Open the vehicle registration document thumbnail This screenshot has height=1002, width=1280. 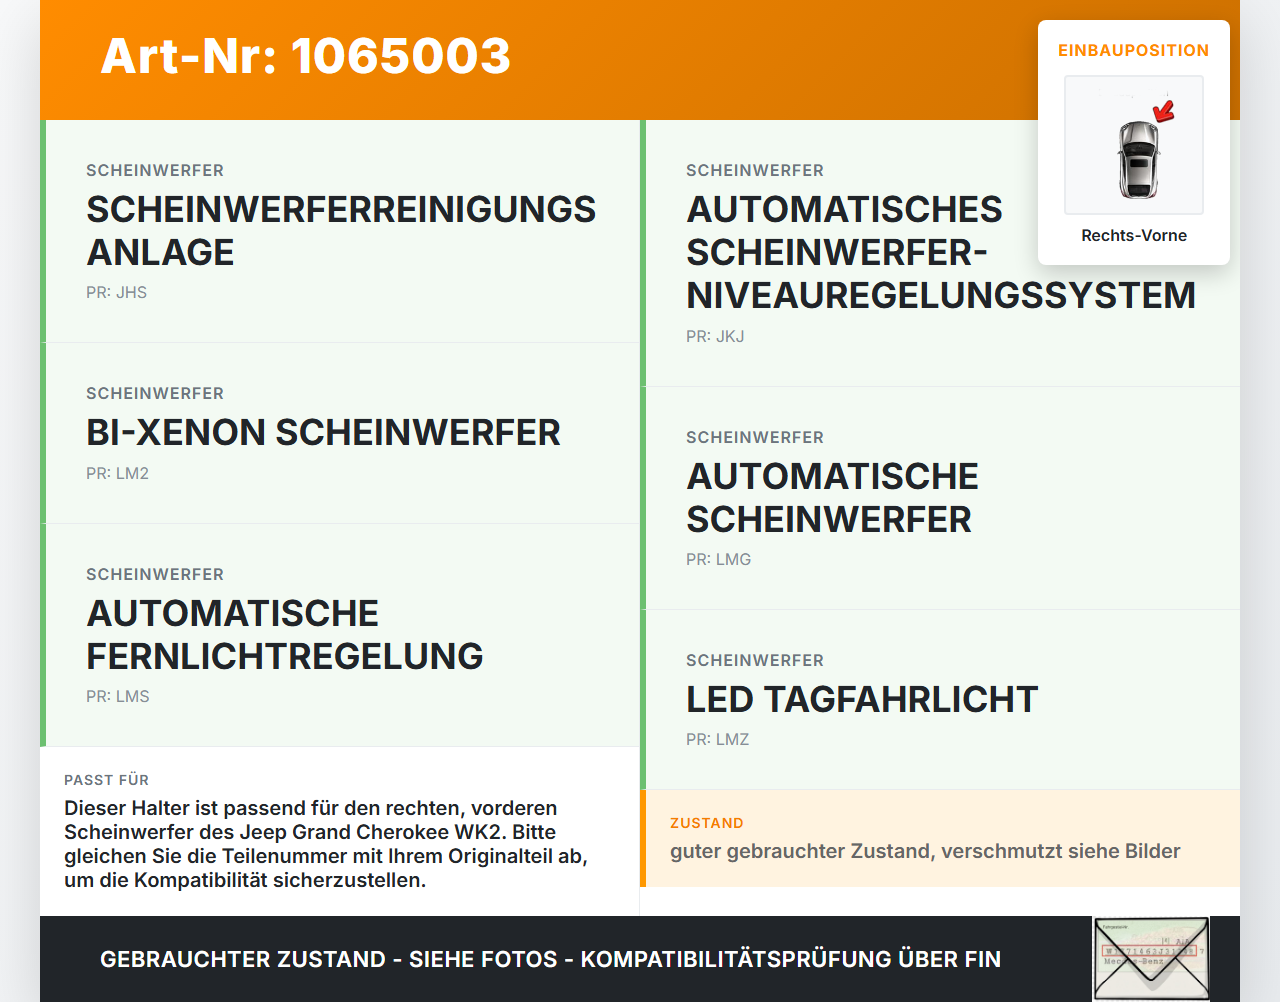pos(1151,958)
